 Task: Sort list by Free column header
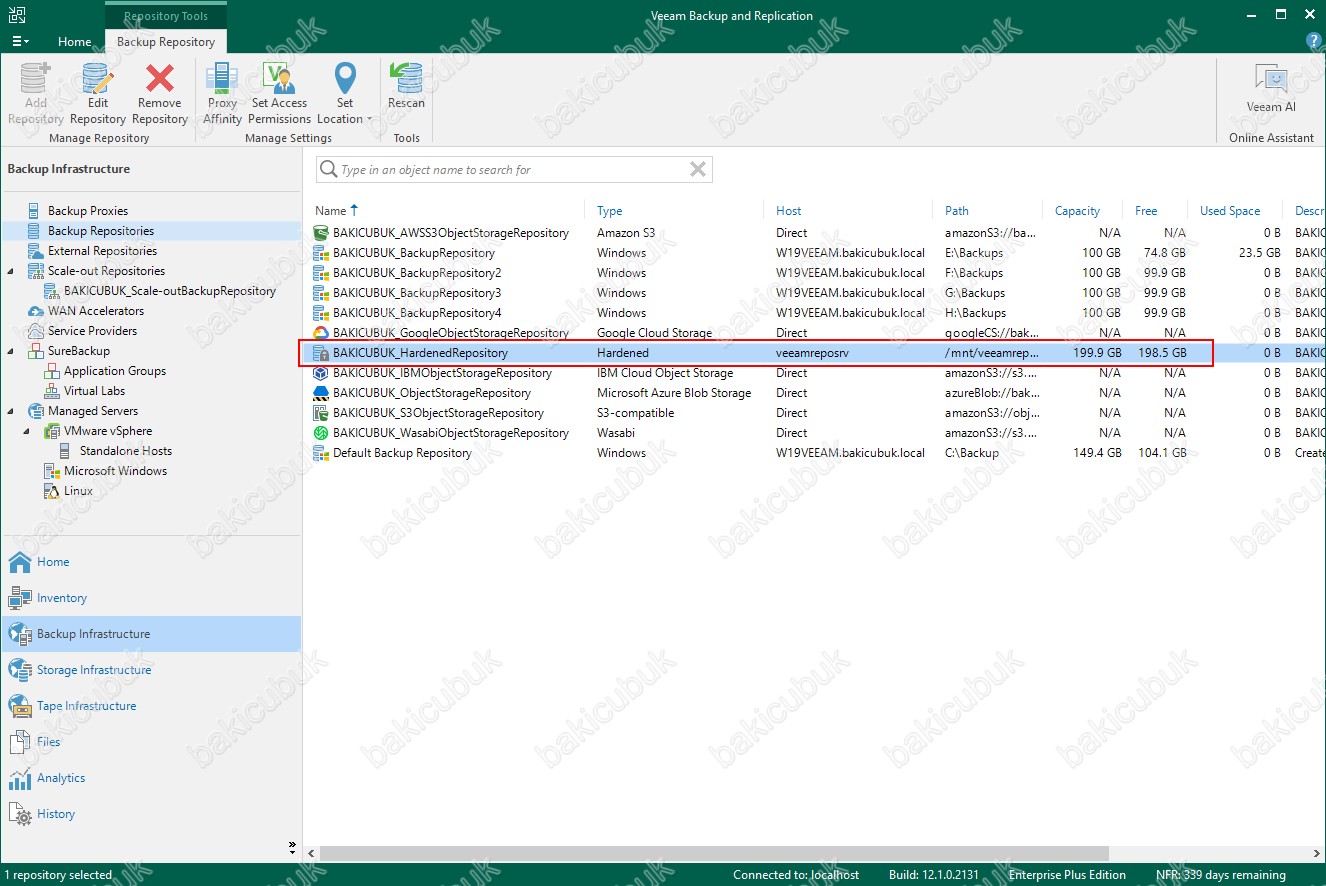click(x=1146, y=211)
